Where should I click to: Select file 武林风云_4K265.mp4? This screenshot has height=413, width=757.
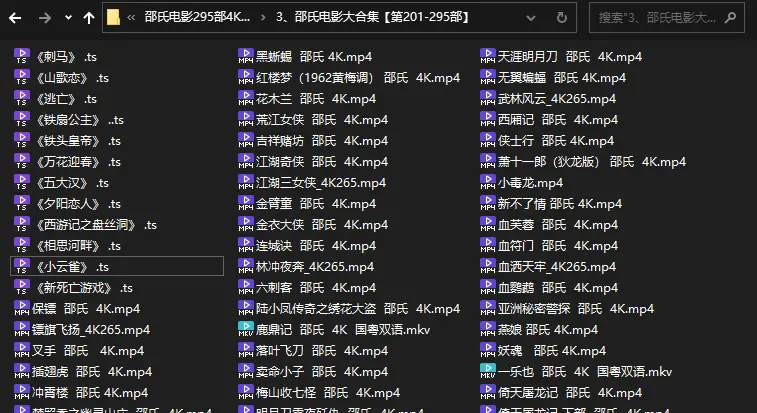click(557, 99)
